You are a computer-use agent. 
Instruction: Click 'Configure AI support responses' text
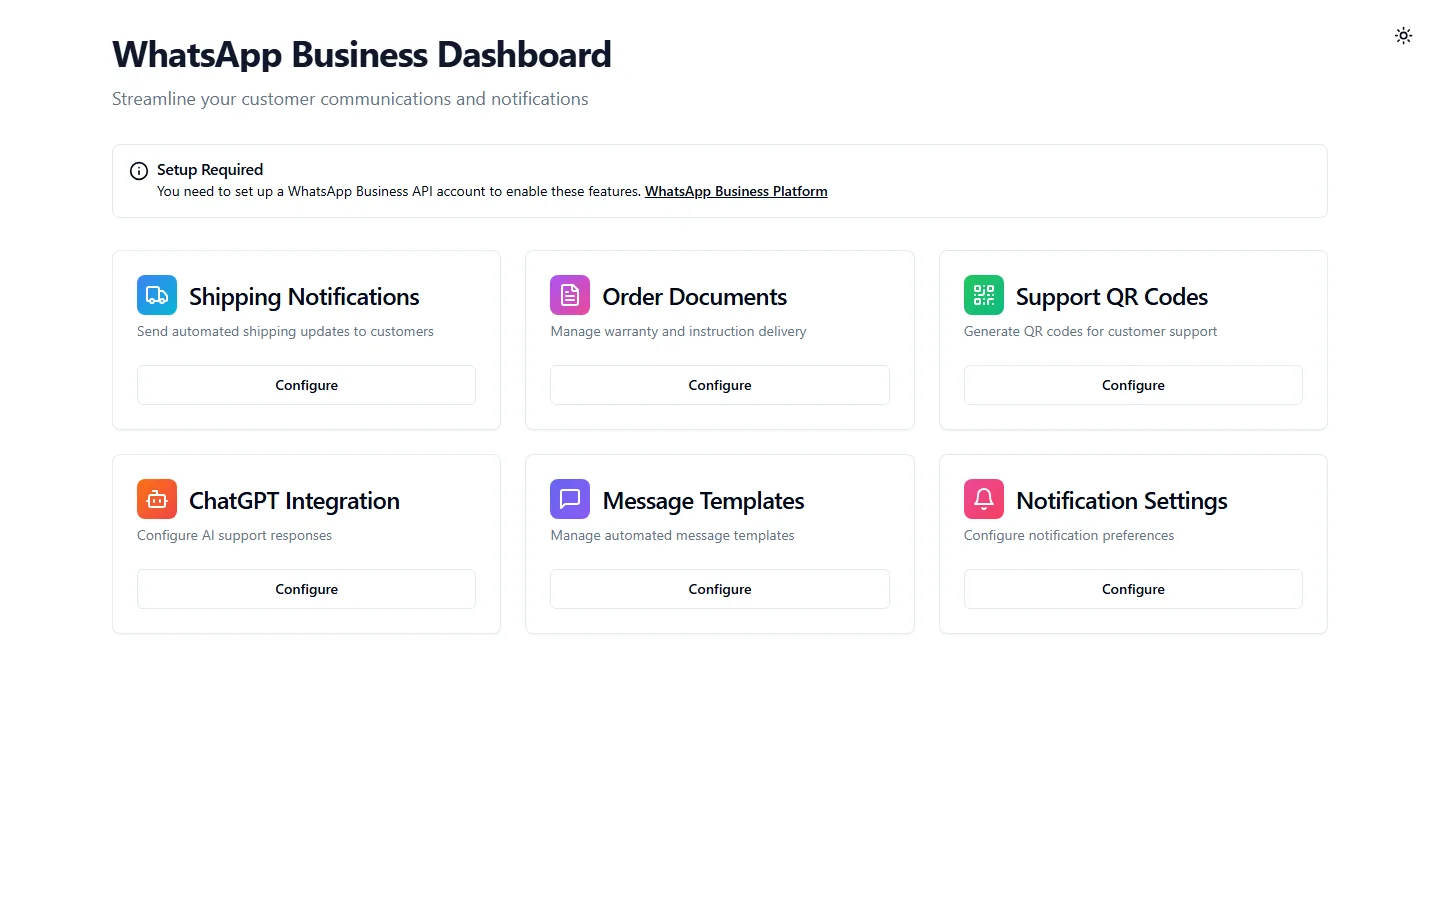(234, 536)
